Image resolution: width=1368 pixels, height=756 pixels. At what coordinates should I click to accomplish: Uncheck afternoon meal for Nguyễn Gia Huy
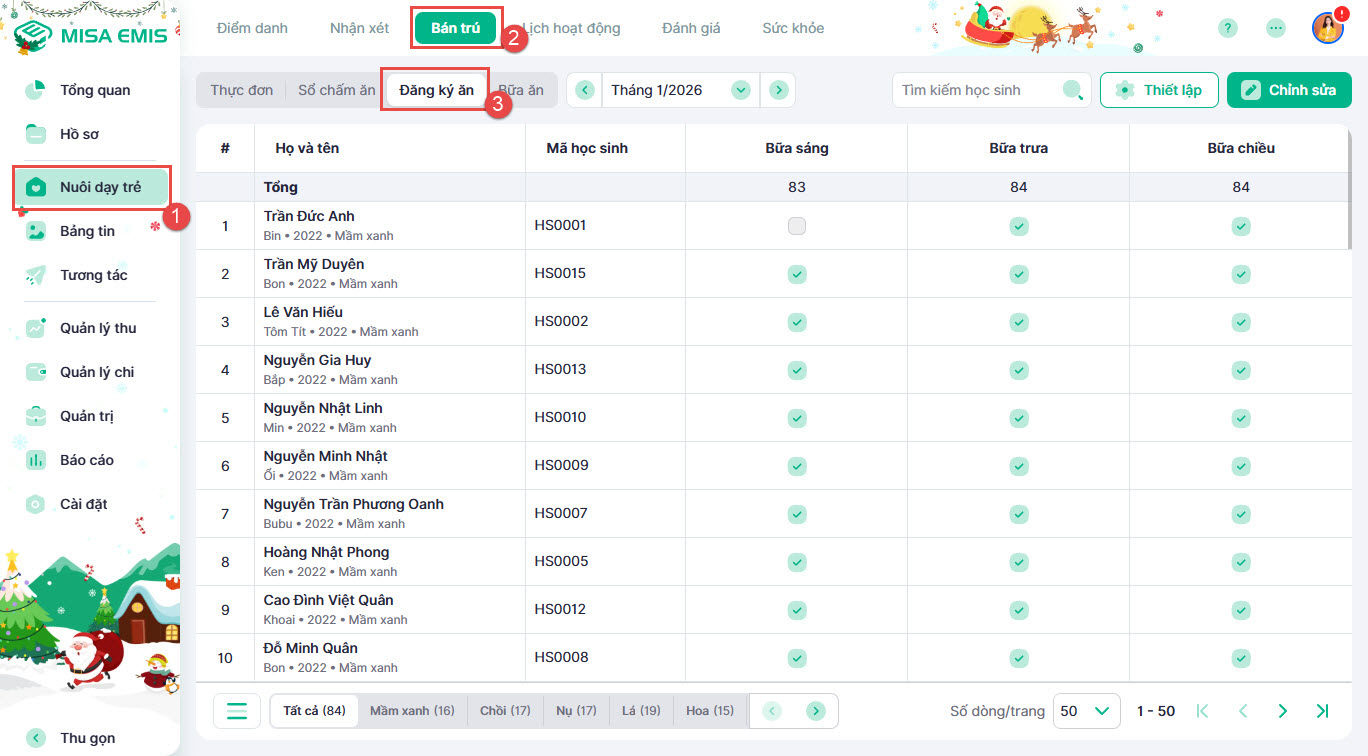1240,370
